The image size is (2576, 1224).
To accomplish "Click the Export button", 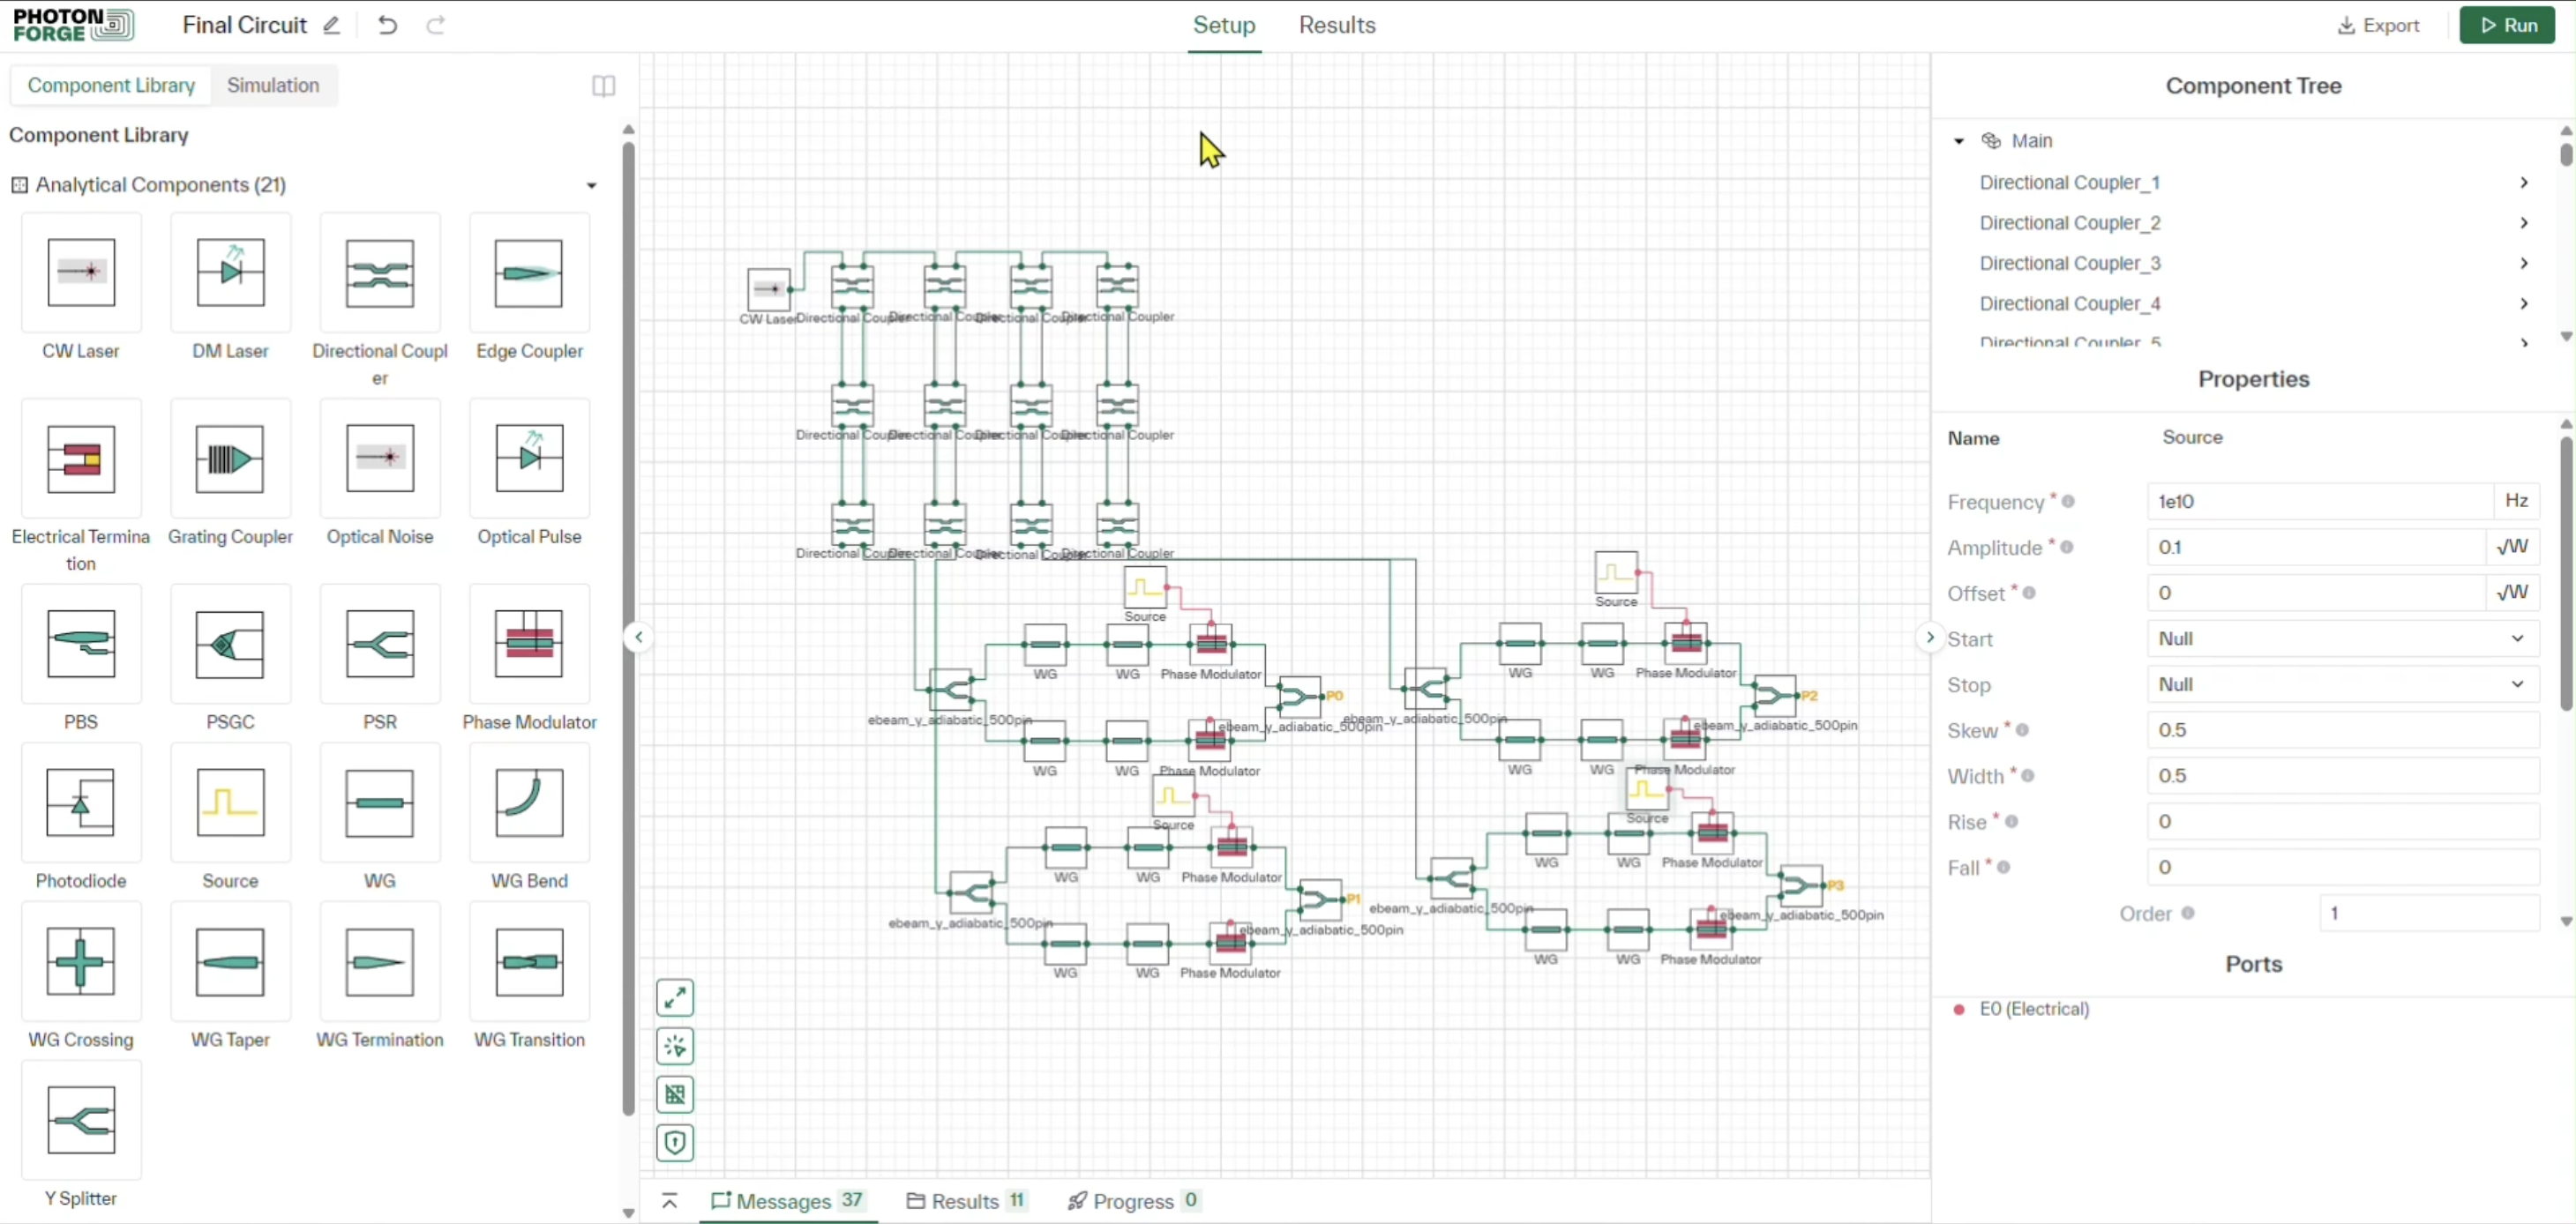I will (x=2378, y=25).
